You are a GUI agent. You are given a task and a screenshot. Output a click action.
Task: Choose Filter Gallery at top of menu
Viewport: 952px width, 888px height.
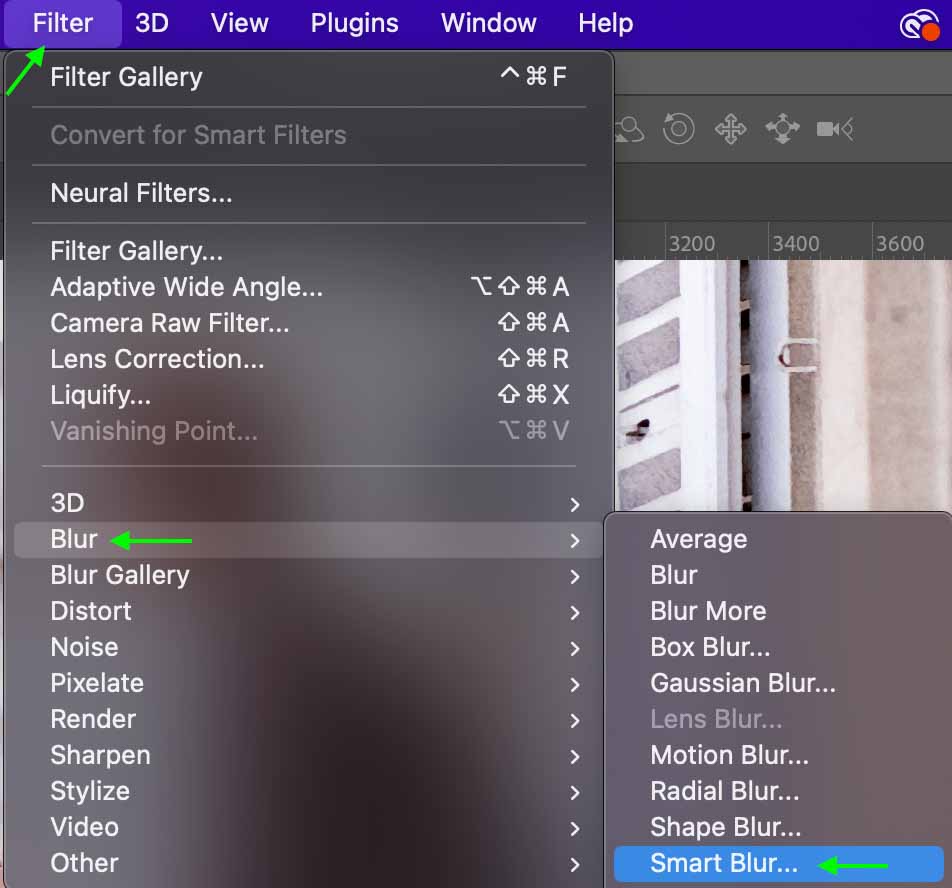[309, 77]
